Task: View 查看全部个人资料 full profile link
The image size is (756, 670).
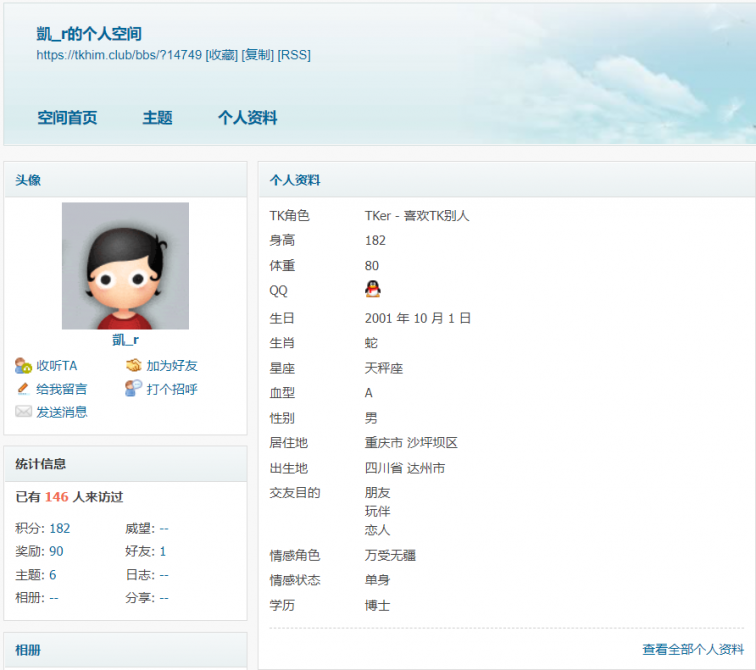Action: pos(692,649)
